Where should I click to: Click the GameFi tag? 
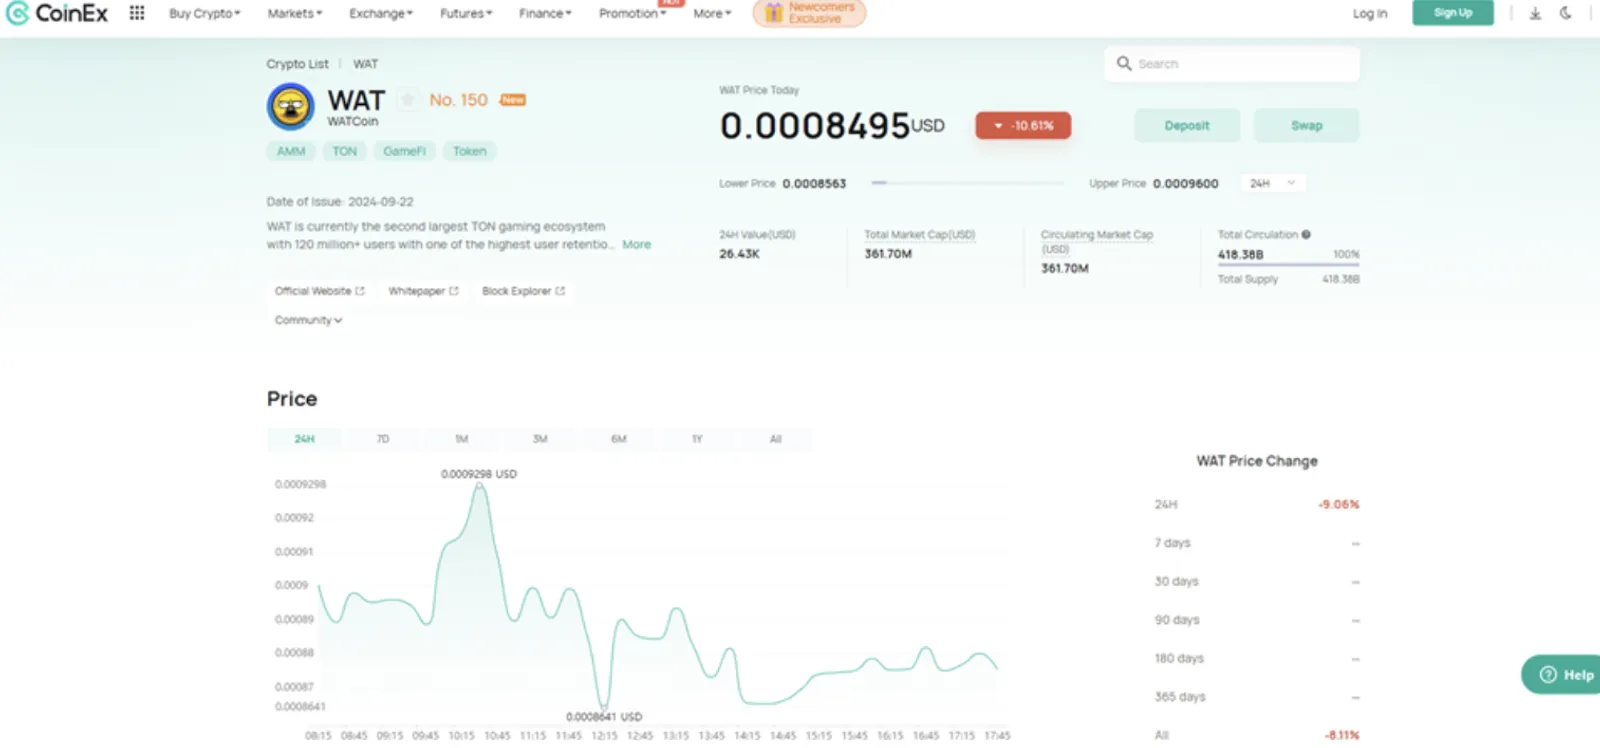coord(404,151)
